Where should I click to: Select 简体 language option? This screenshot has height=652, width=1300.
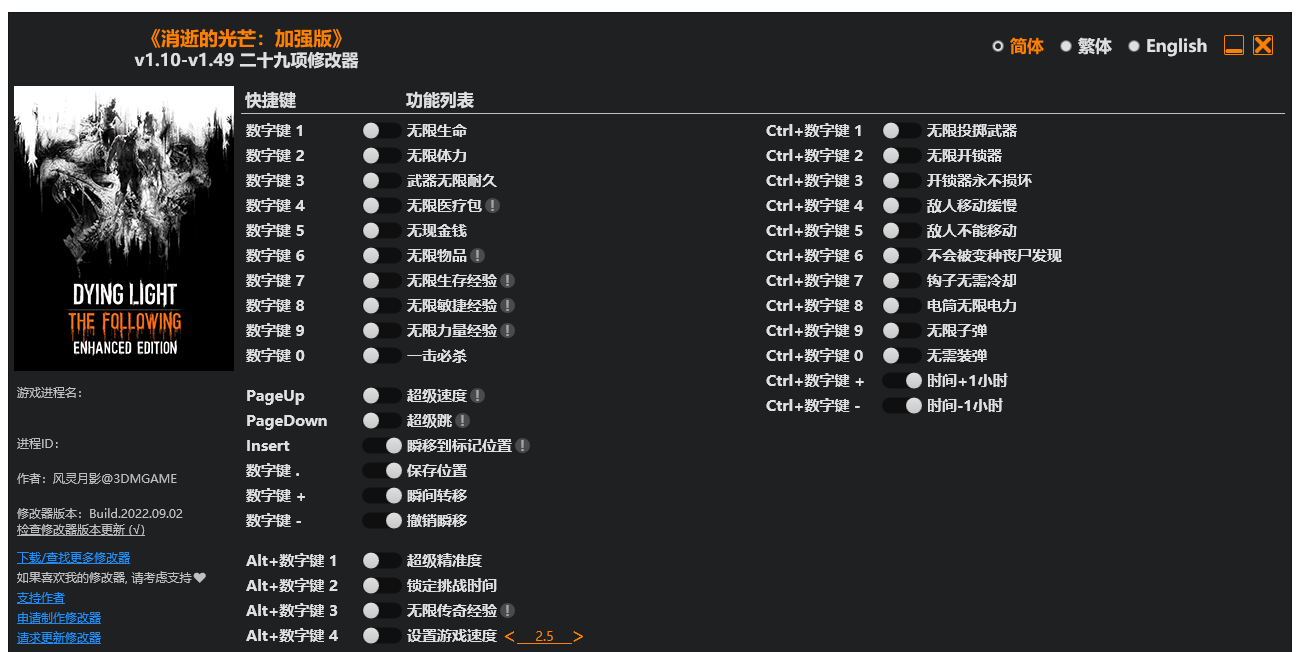pyautogui.click(x=1018, y=46)
